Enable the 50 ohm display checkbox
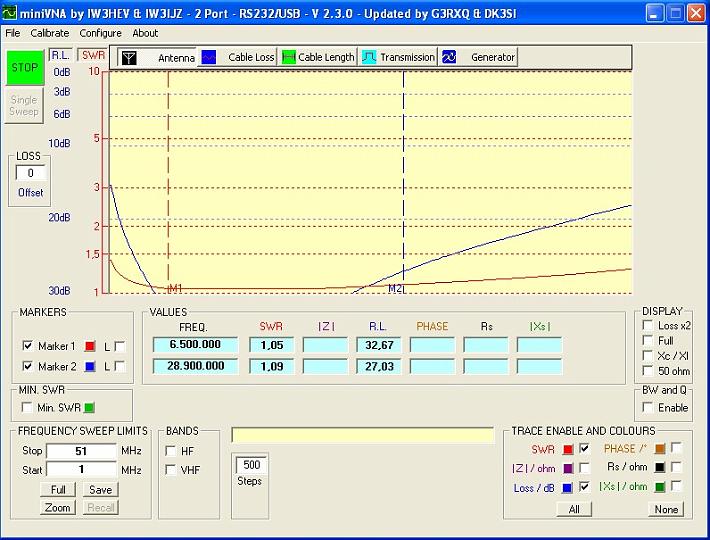The width and height of the screenshot is (710, 540). [648, 370]
